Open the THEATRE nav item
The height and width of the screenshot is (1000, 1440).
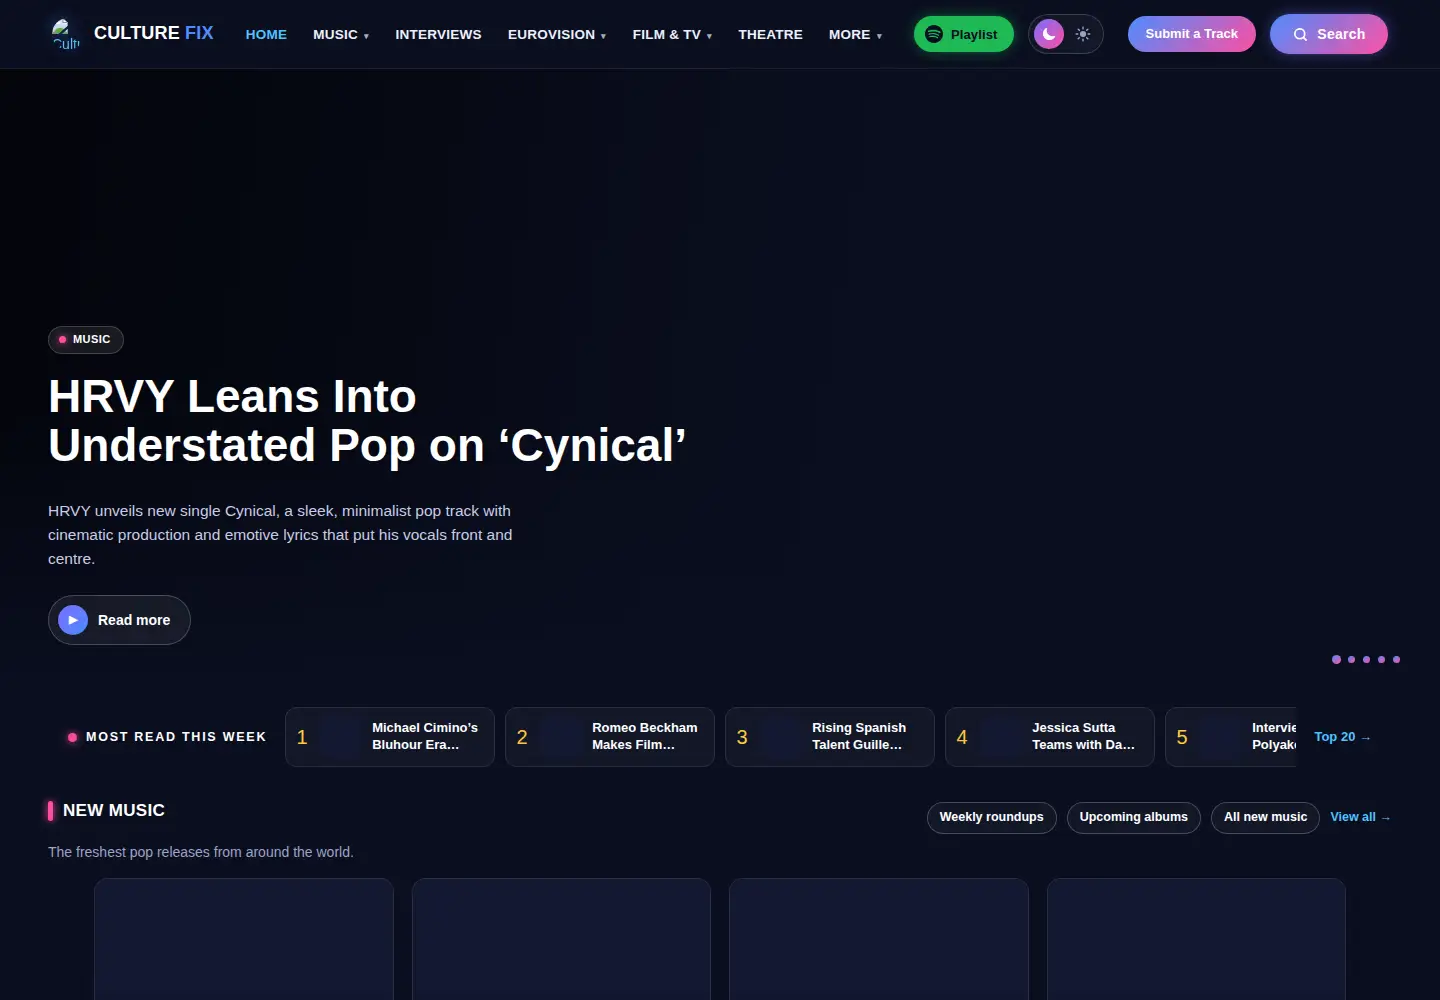pos(770,34)
